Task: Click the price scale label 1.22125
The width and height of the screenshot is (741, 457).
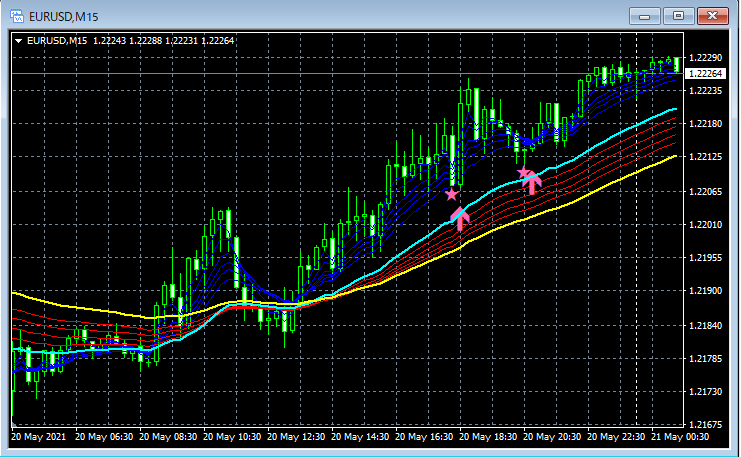Action: click(706, 156)
